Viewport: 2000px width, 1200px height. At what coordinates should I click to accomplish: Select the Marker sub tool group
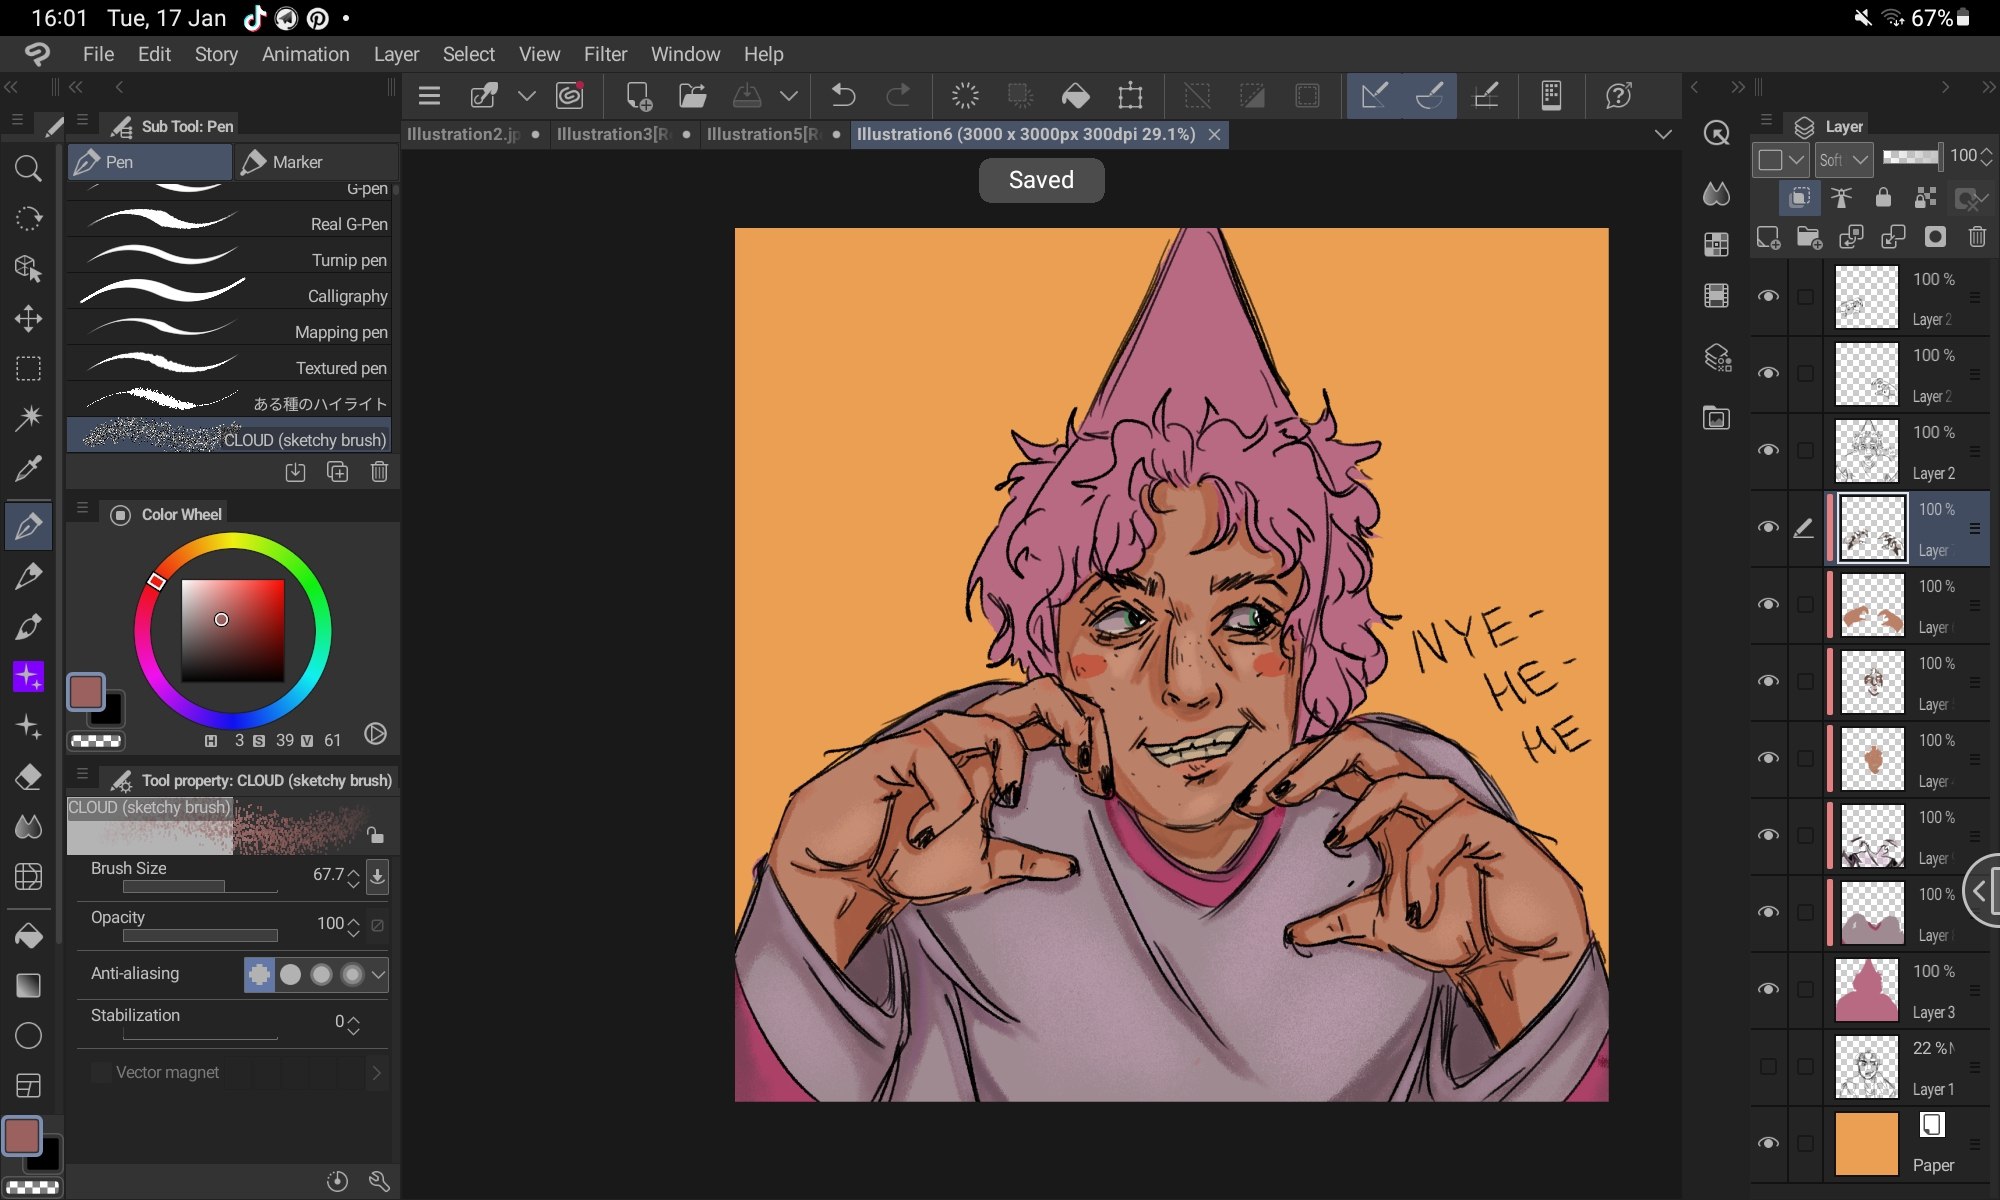pos(314,162)
